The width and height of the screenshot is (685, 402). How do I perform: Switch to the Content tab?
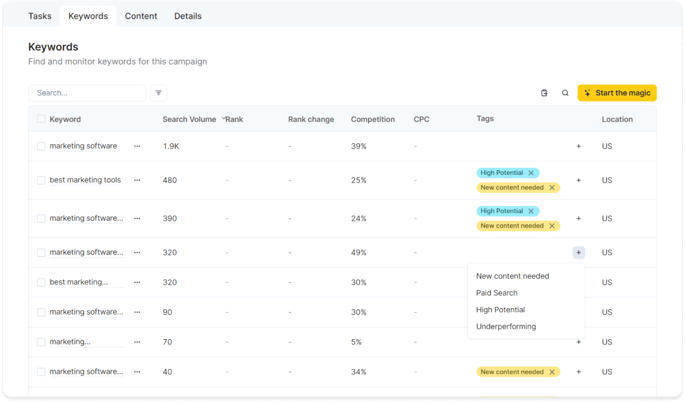141,16
